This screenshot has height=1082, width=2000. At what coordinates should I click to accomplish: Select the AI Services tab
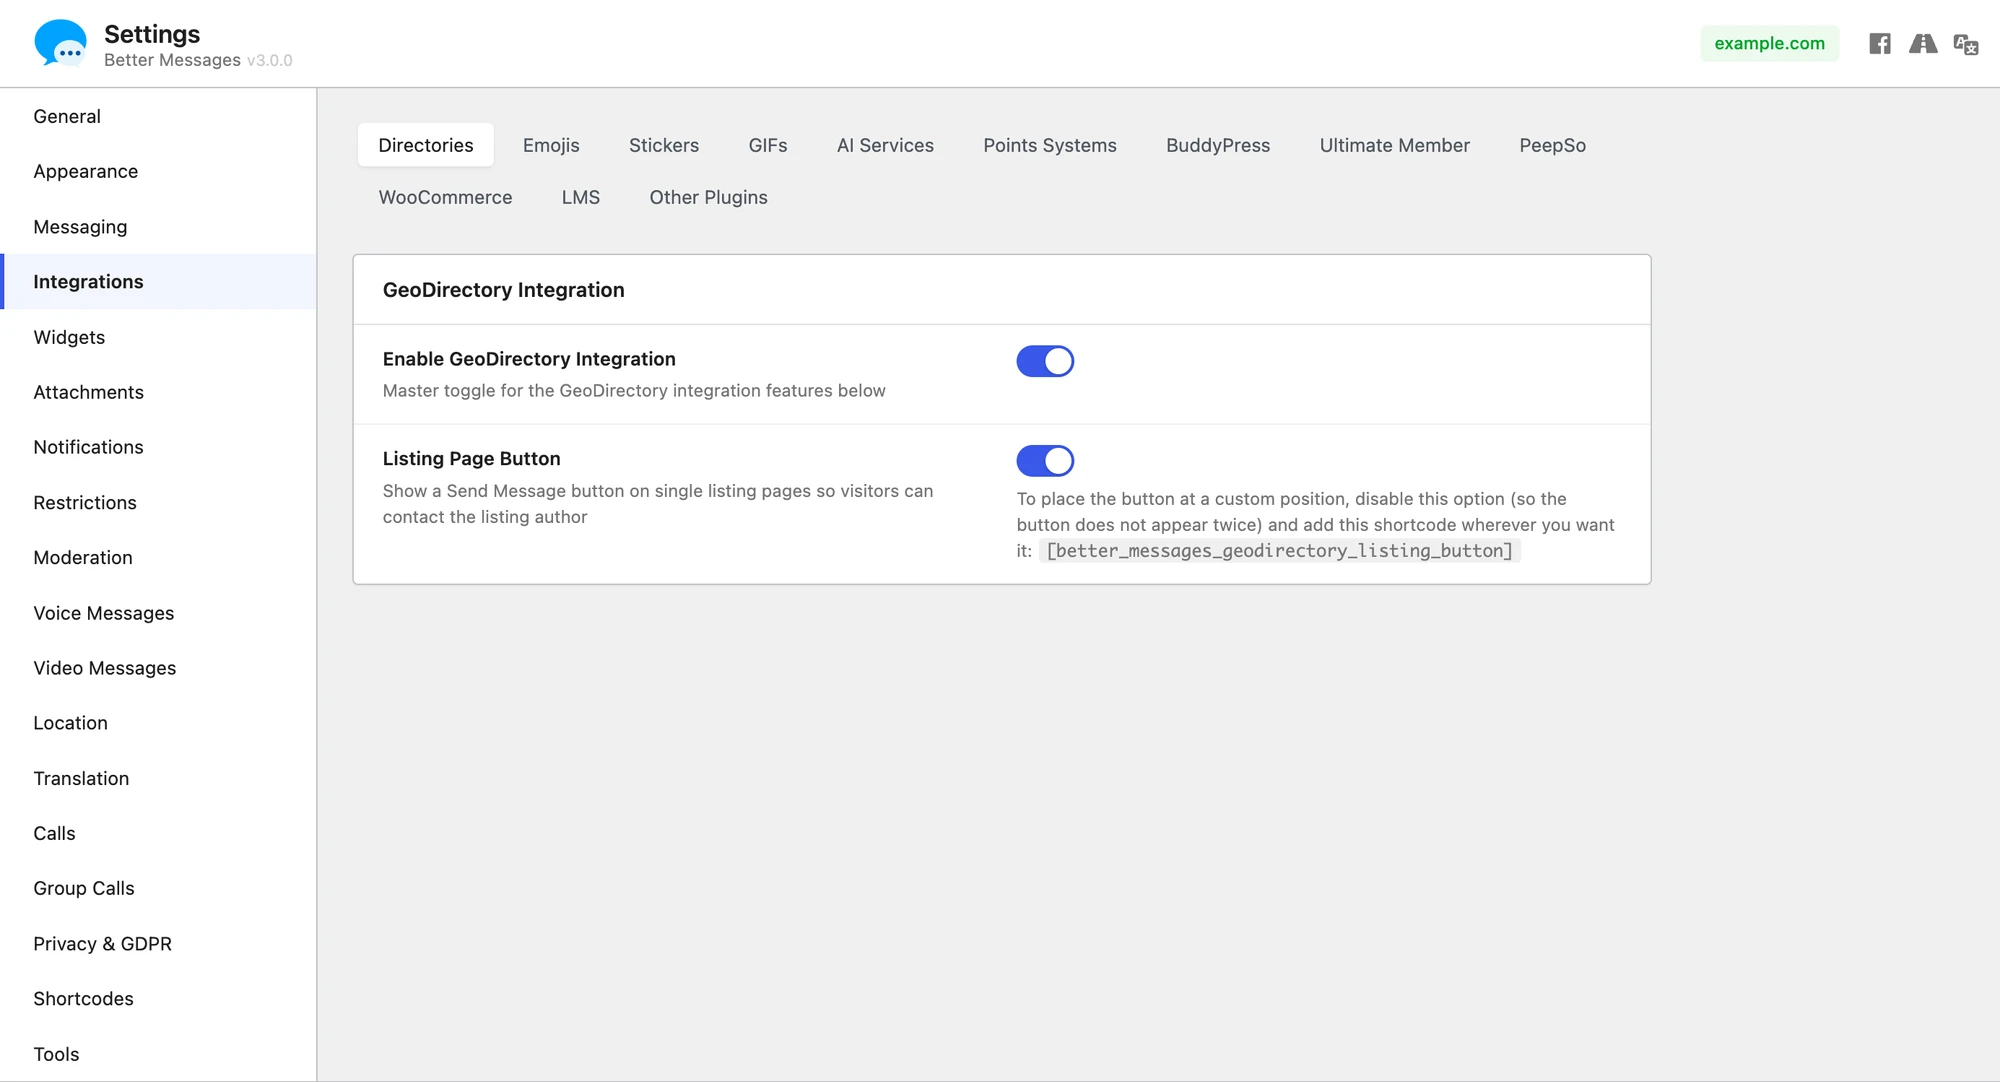click(x=885, y=145)
